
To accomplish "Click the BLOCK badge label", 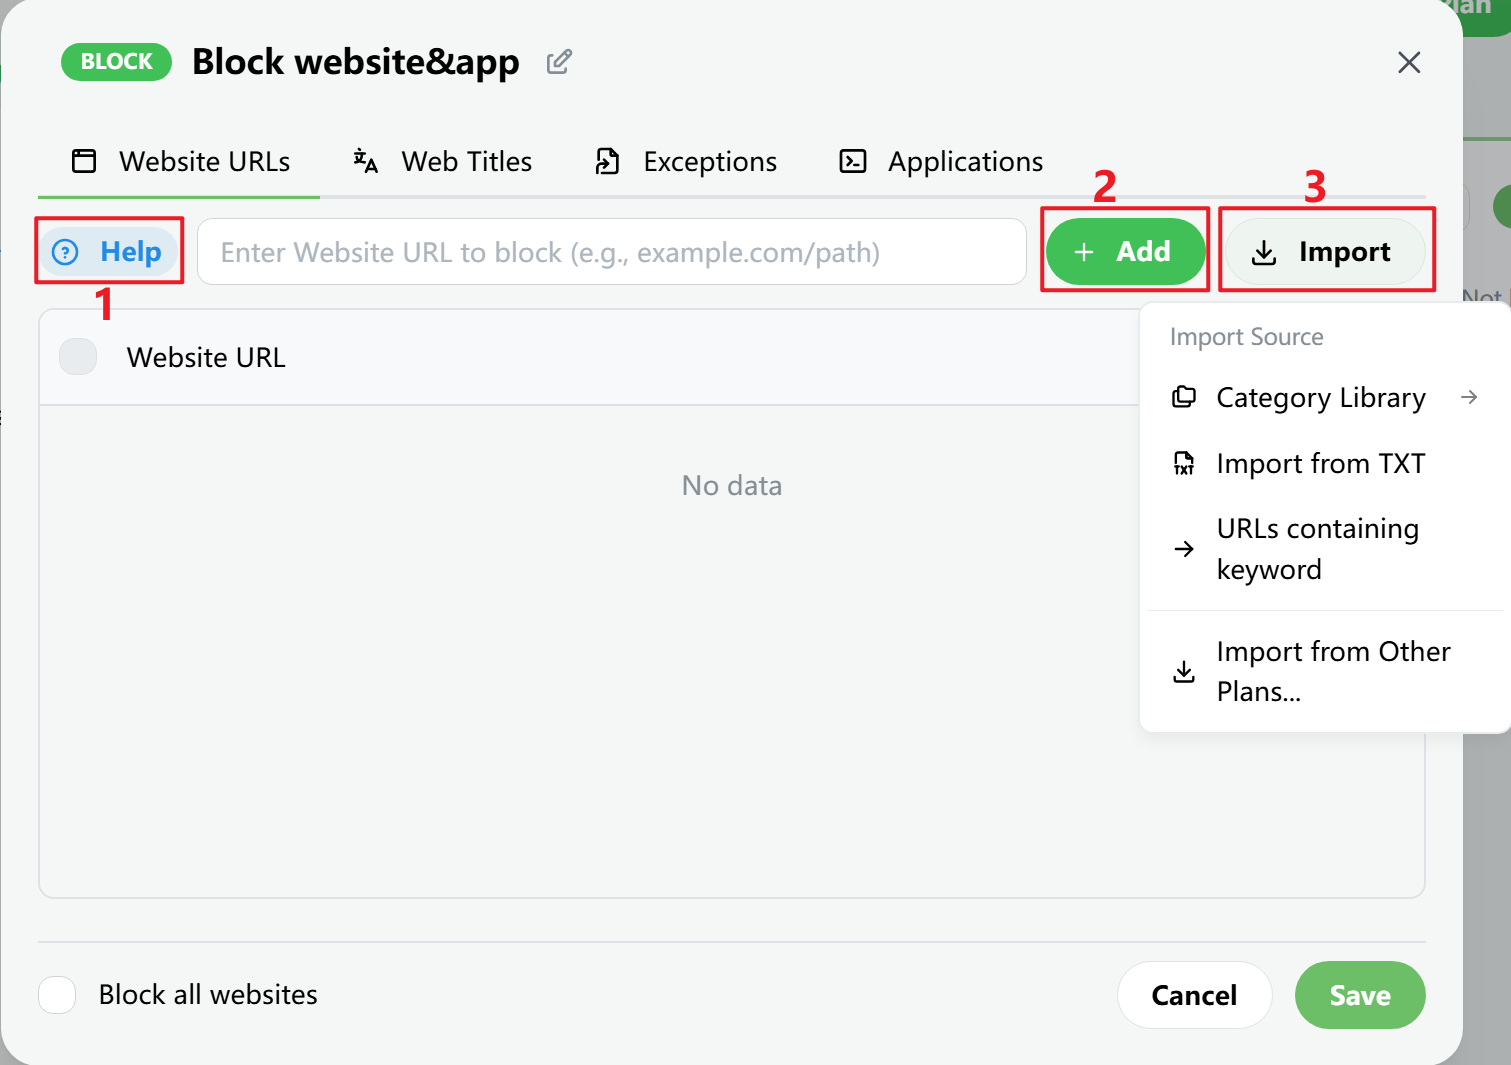I will [x=116, y=62].
